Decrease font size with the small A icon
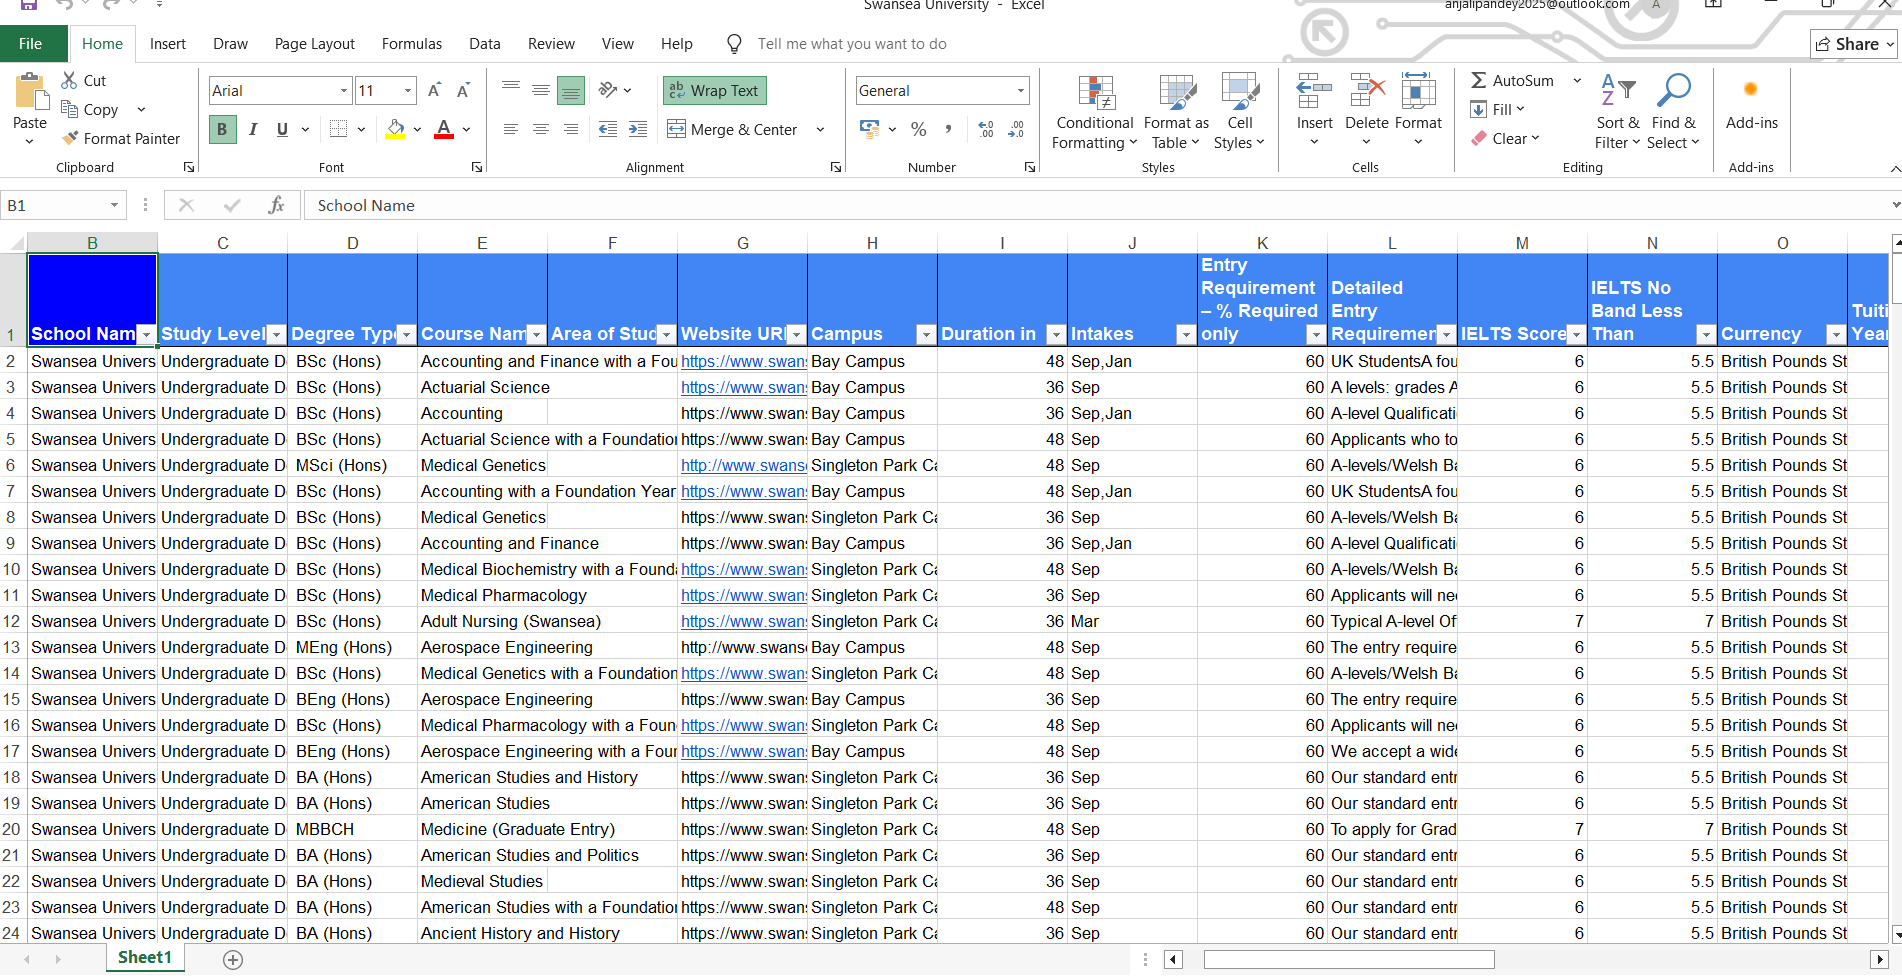This screenshot has width=1902, height=976. click(463, 91)
